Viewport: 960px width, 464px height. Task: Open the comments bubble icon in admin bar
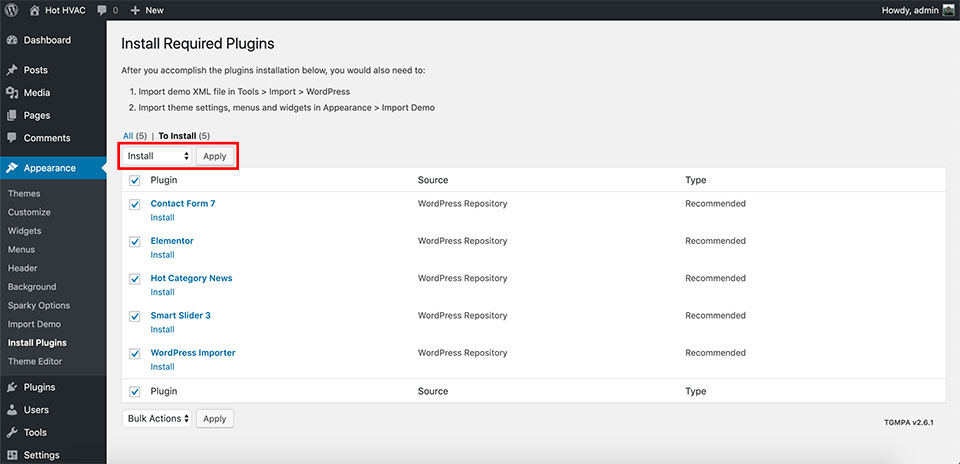[x=102, y=10]
